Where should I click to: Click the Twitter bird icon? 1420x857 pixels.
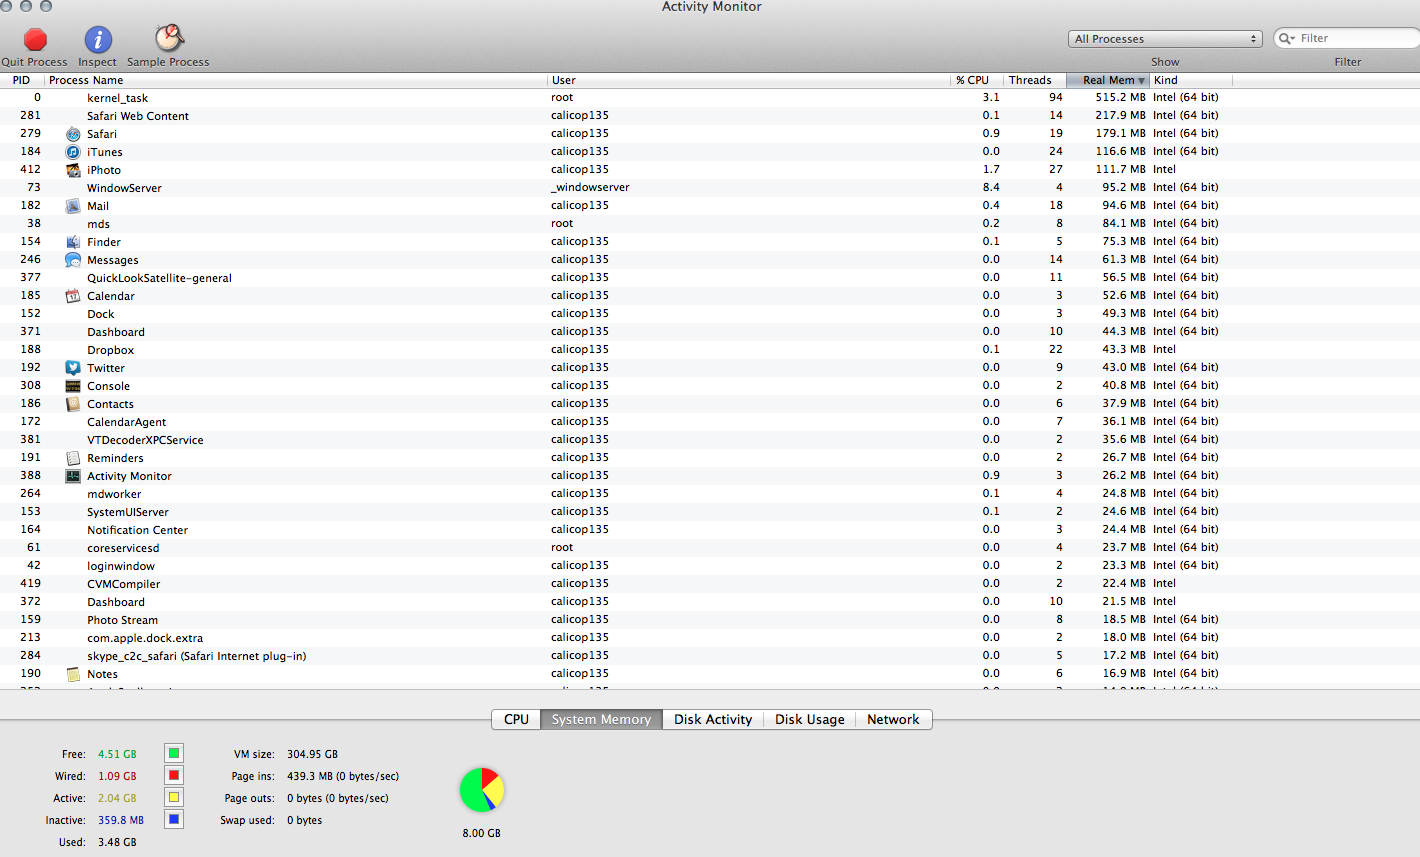click(x=73, y=368)
